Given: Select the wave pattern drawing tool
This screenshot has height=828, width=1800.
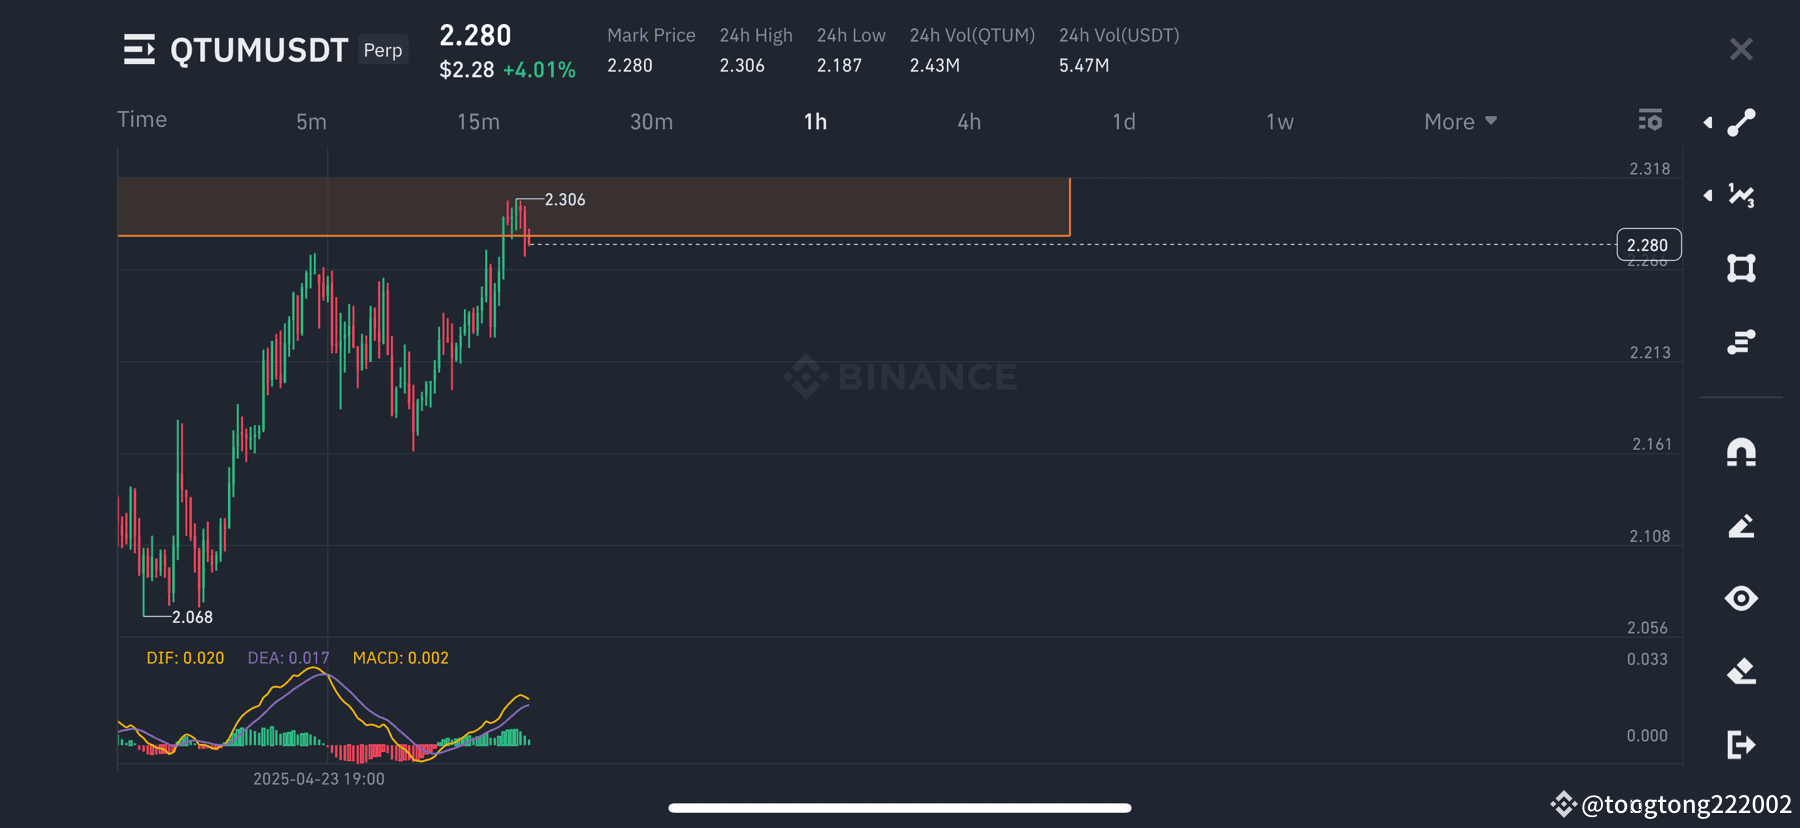Looking at the screenshot, I should tap(1741, 195).
